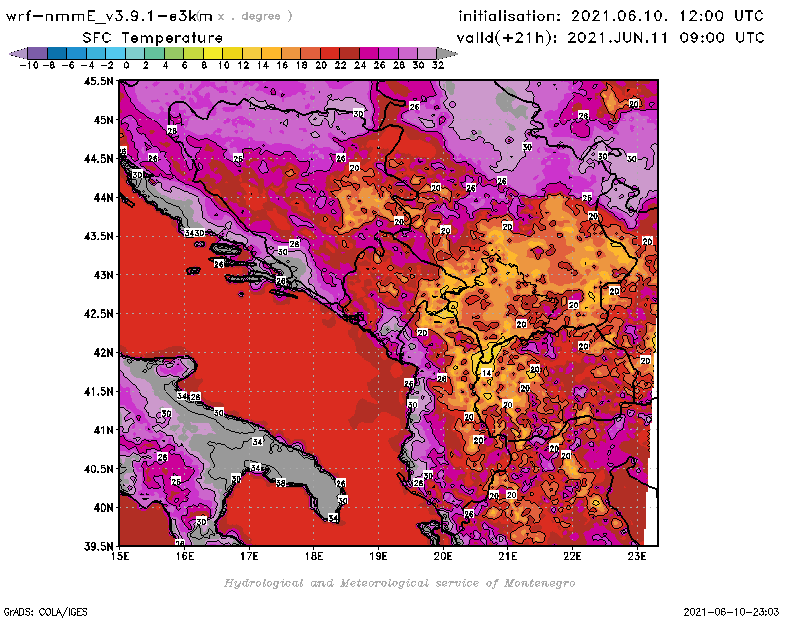This screenshot has width=800, height=618.
Task: Click the 40.5N latitude label
Action: [98, 469]
